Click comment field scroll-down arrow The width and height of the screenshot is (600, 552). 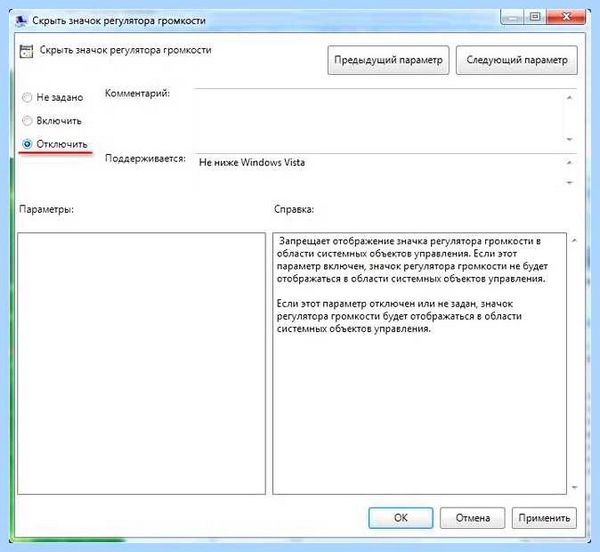point(569,139)
